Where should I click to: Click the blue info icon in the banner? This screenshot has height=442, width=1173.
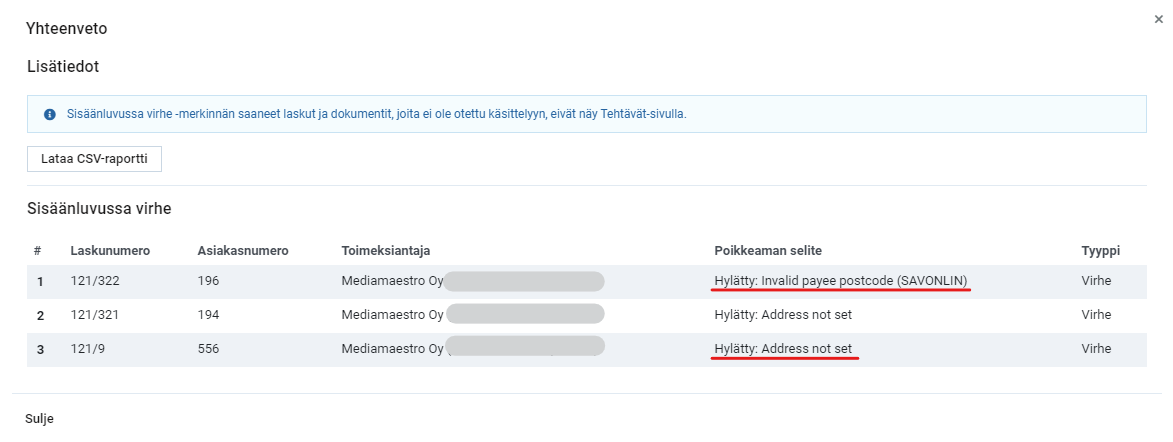click(50, 115)
